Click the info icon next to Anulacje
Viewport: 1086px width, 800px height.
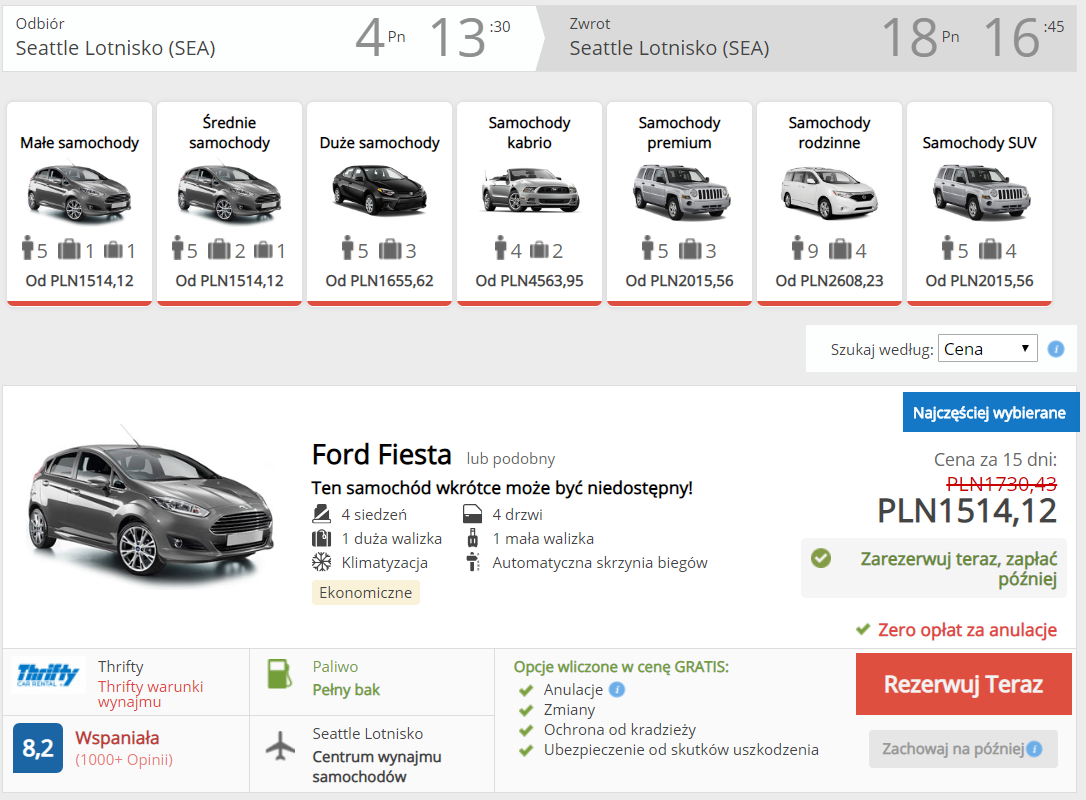[616, 689]
